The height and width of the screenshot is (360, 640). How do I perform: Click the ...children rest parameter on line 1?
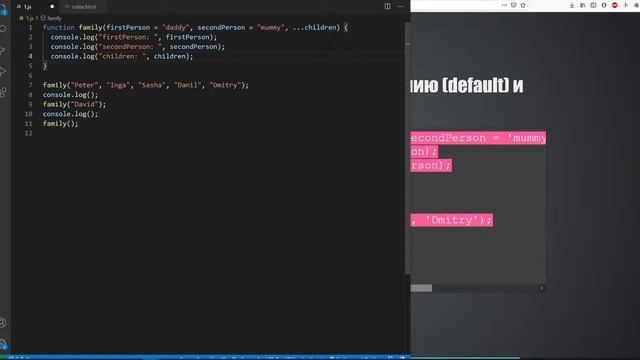click(x=316, y=27)
